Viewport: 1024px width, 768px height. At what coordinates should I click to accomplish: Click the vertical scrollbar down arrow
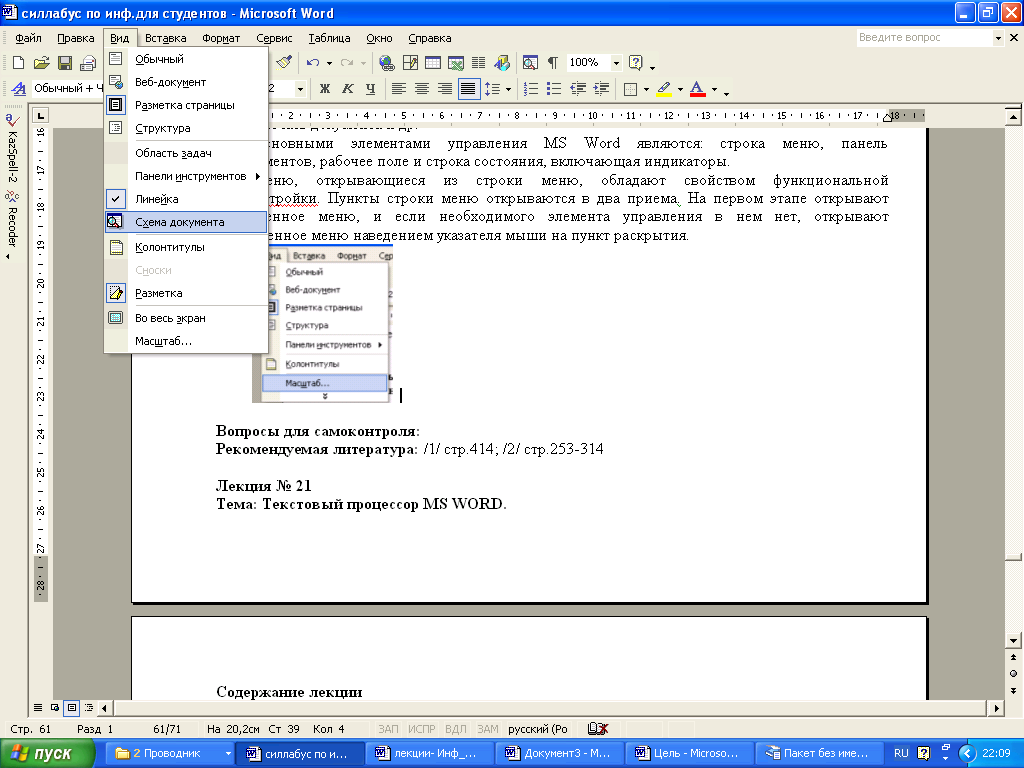pyautogui.click(x=1013, y=641)
